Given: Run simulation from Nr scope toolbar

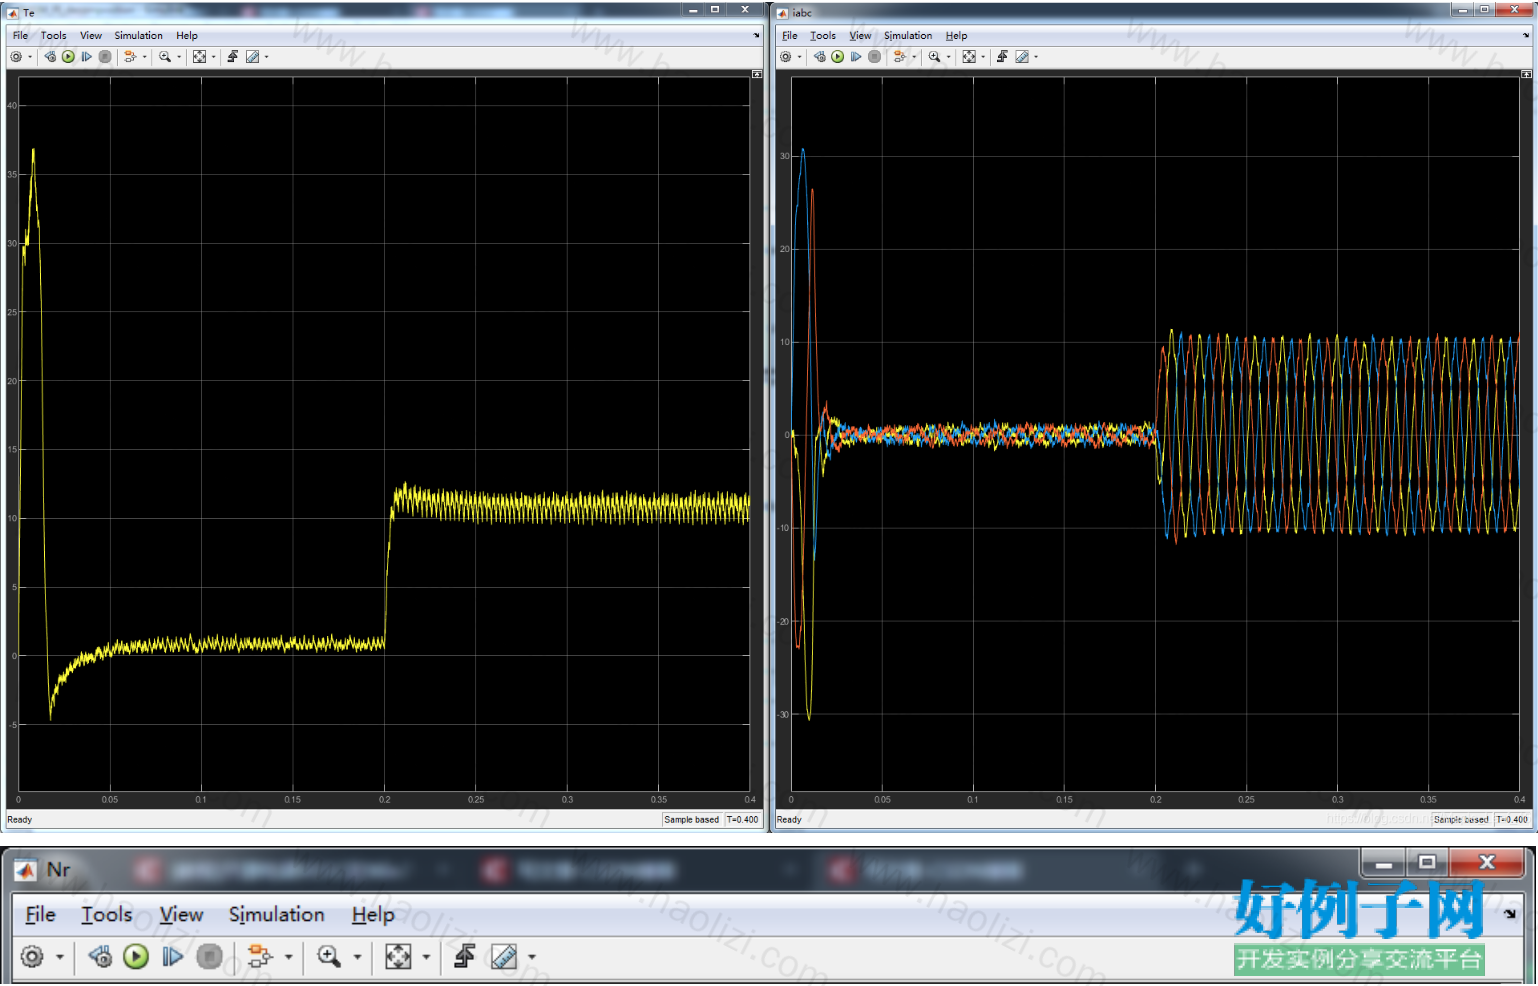Looking at the screenshot, I should 136,957.
